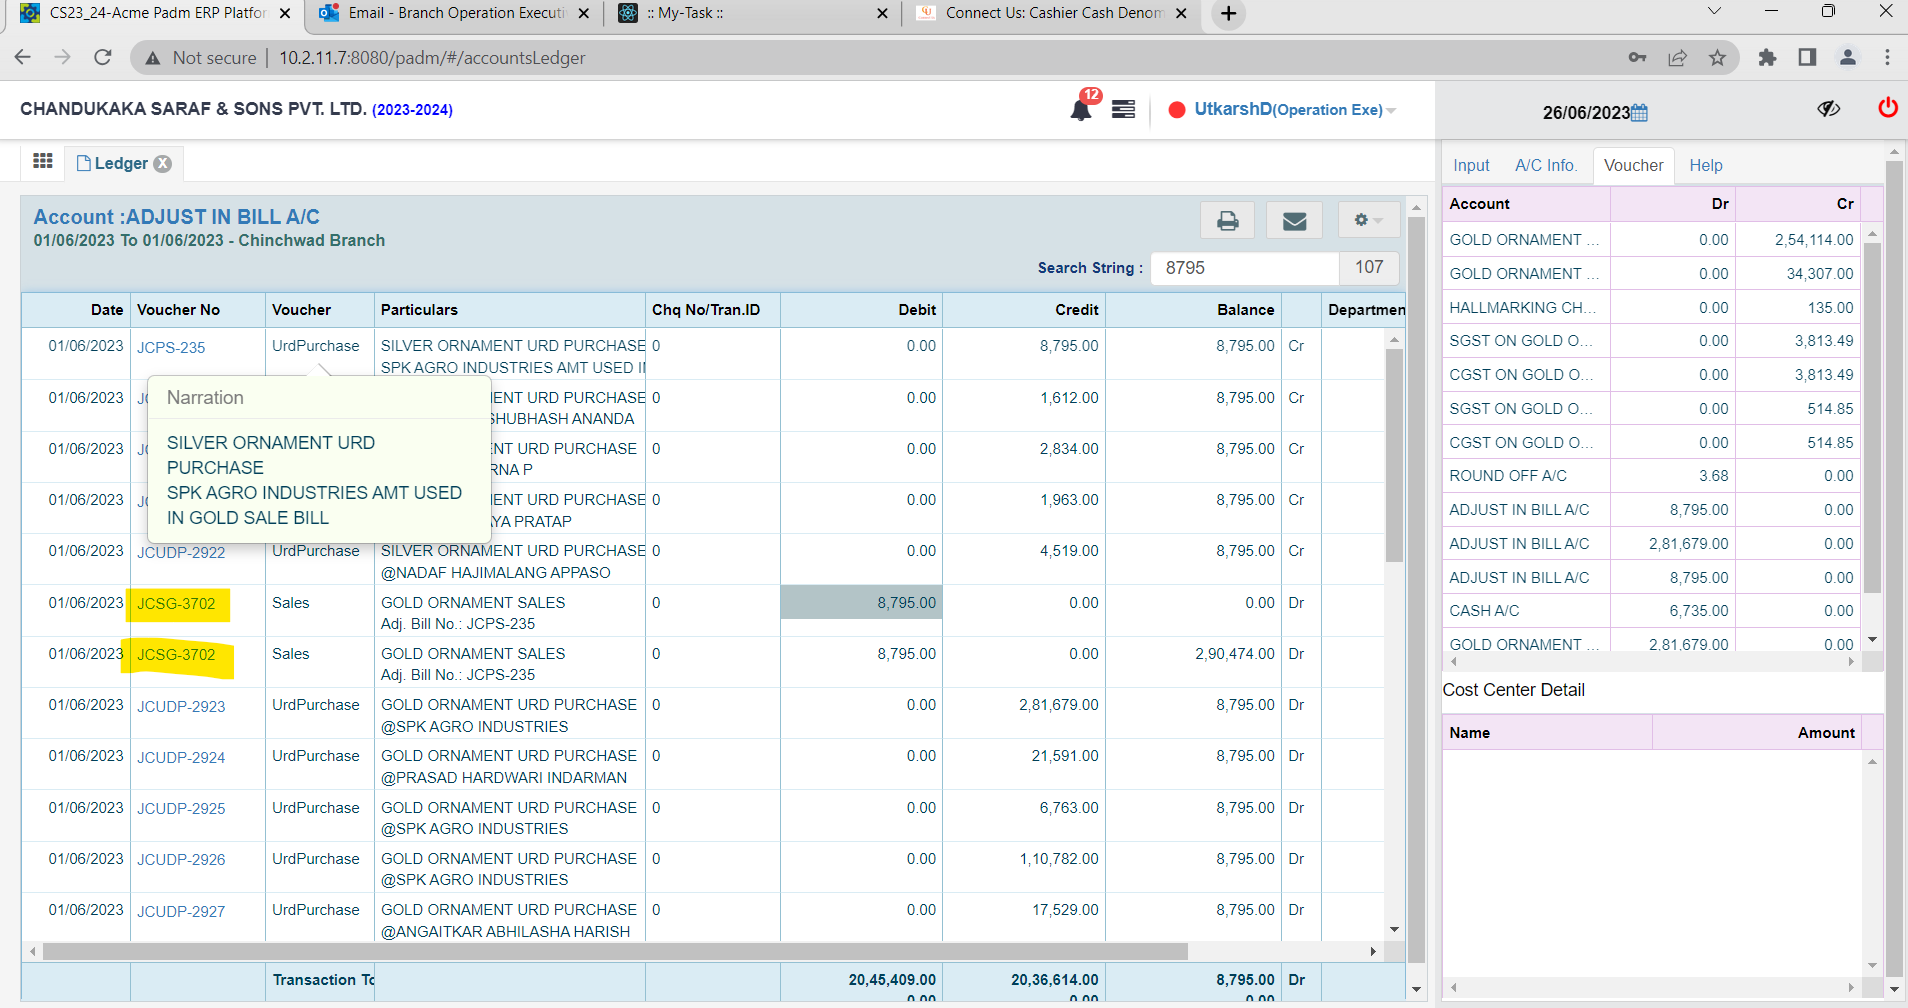Open the task list icon beside bell
Screen dimensions: 1908x1008
click(1123, 109)
